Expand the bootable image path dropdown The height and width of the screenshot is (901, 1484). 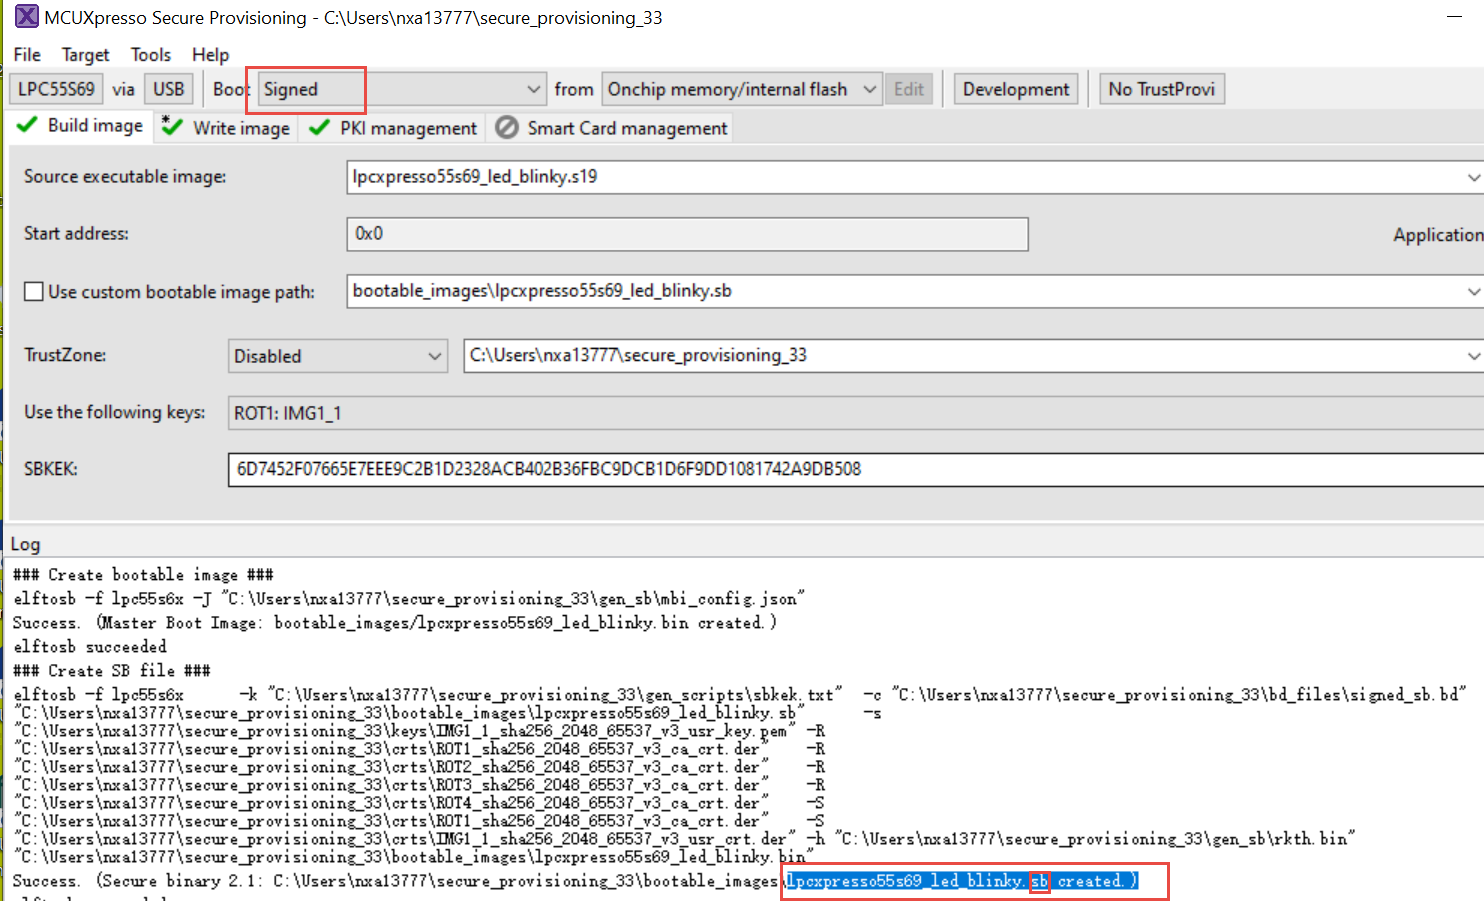(1474, 291)
